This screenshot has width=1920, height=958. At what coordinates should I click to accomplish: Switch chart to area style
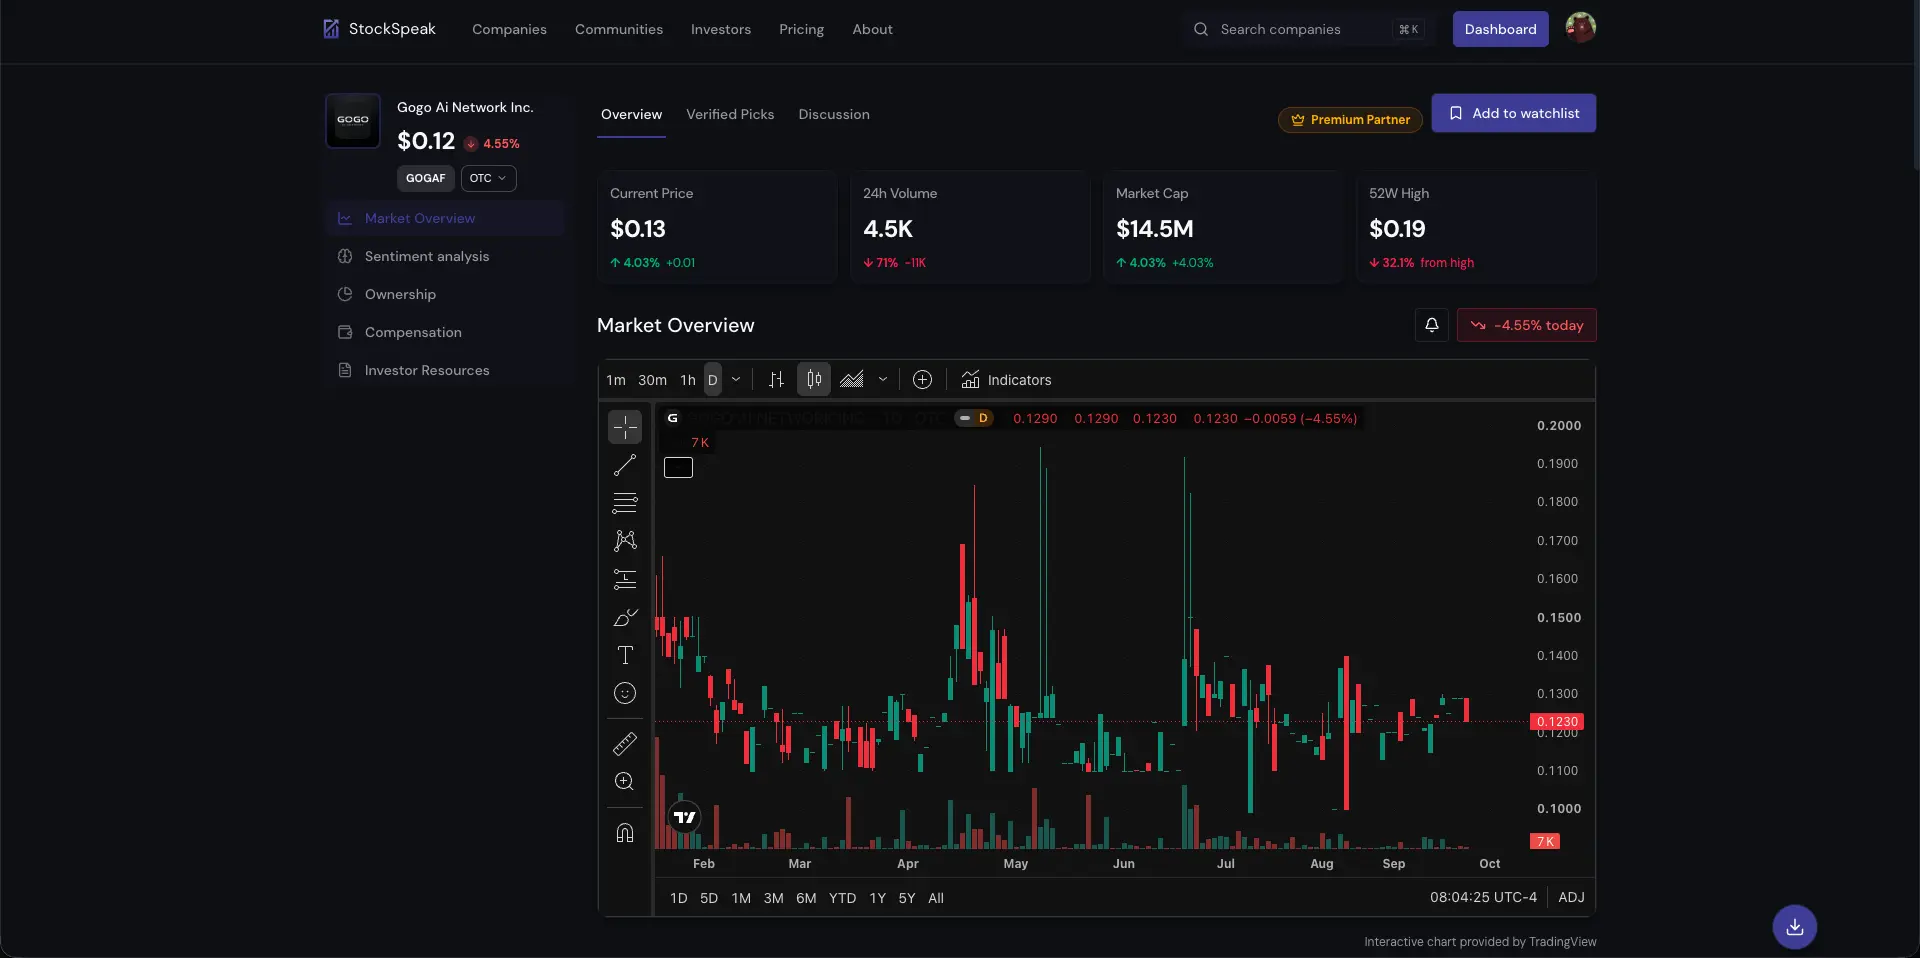point(852,380)
